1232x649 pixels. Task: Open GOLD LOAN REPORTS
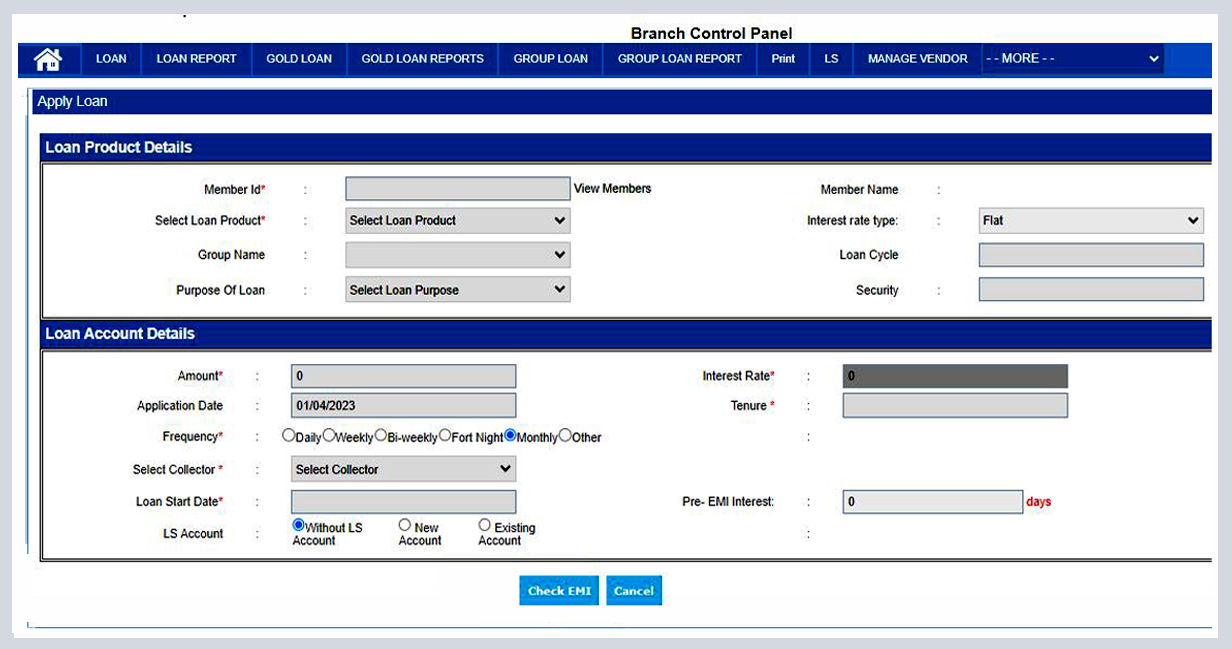(x=422, y=59)
